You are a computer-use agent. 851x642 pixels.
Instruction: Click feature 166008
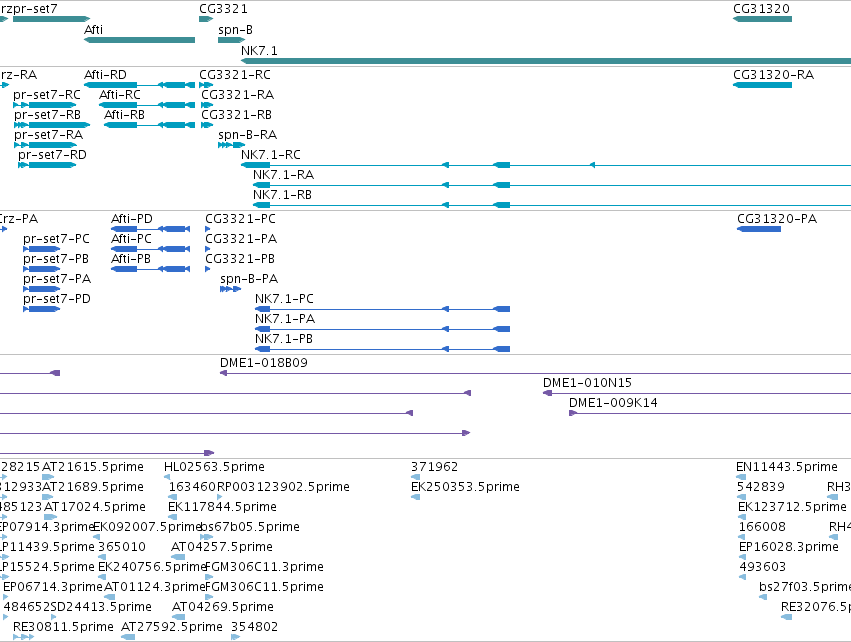coord(762,527)
